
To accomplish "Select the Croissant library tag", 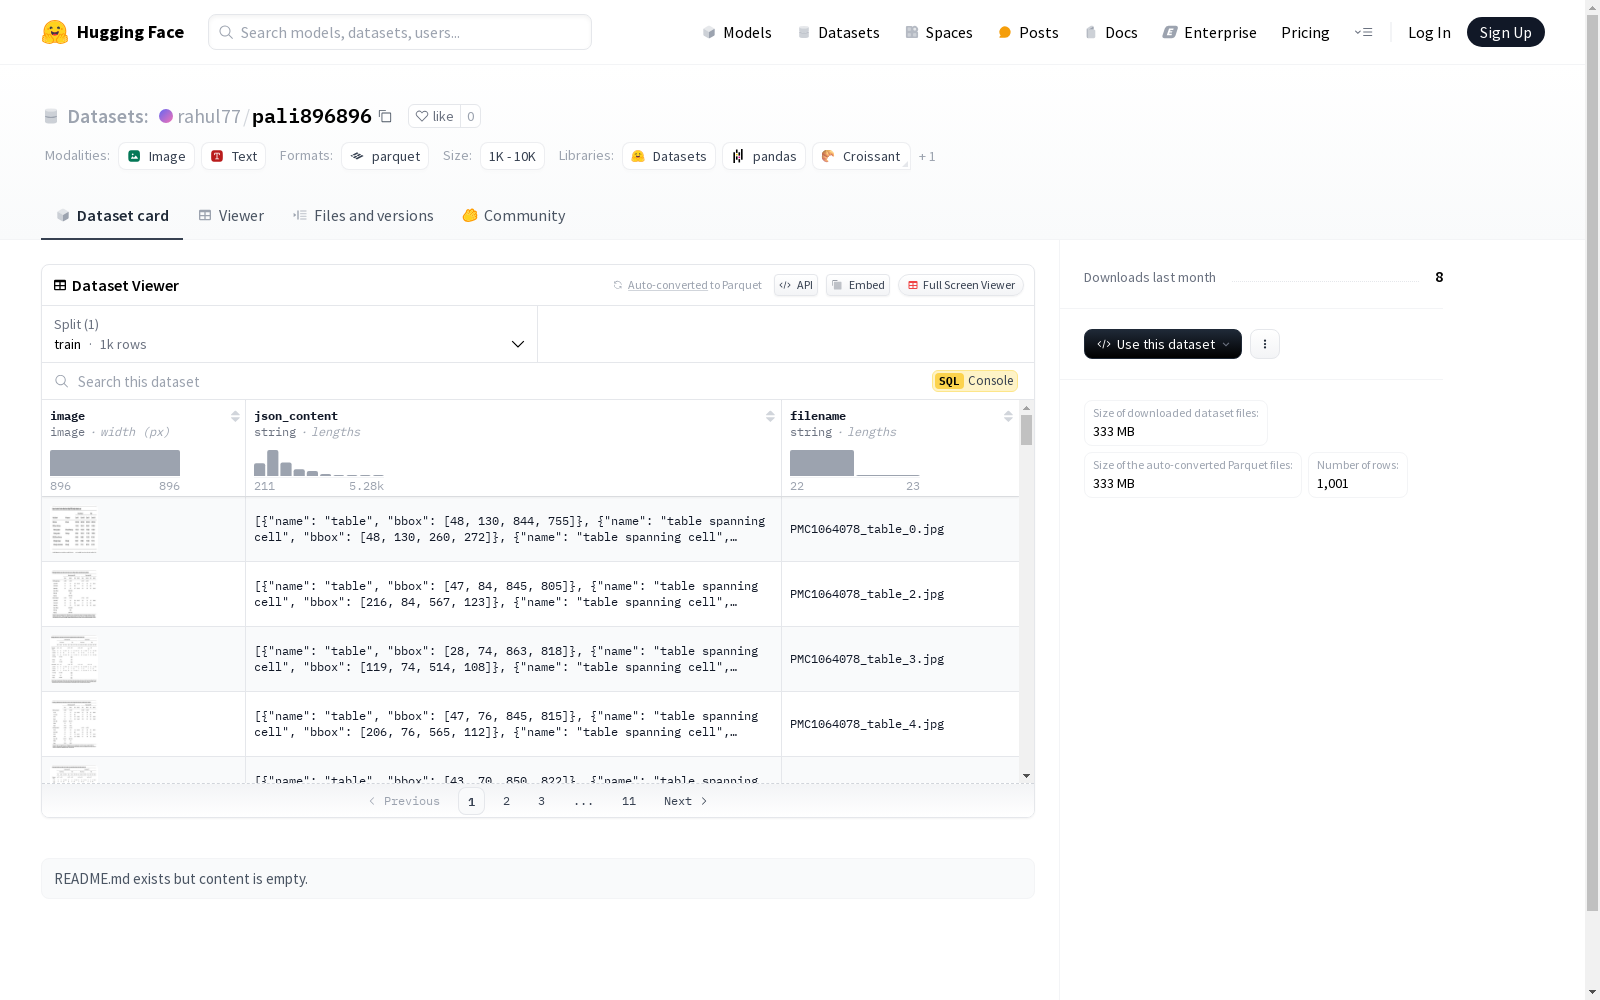I will [x=861, y=156].
